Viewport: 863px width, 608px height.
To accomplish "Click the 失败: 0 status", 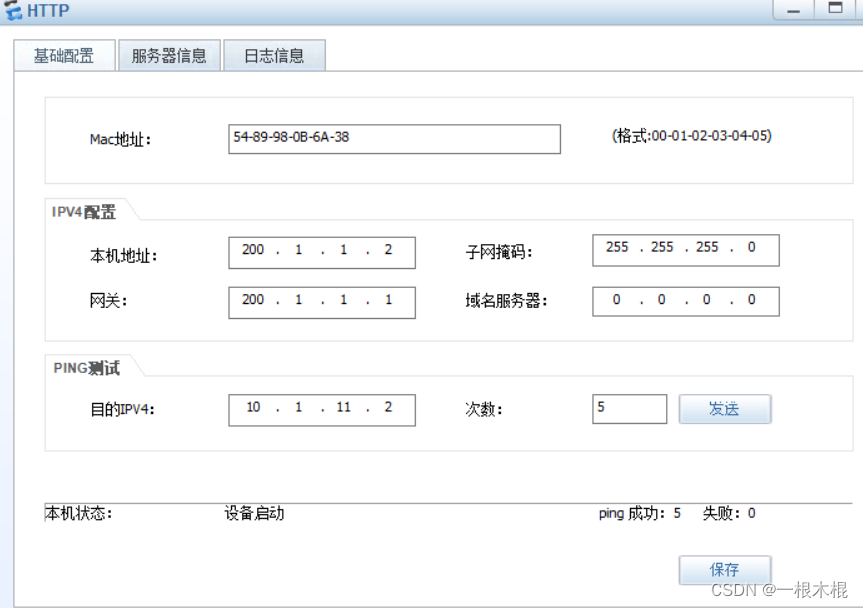I will coord(729,513).
